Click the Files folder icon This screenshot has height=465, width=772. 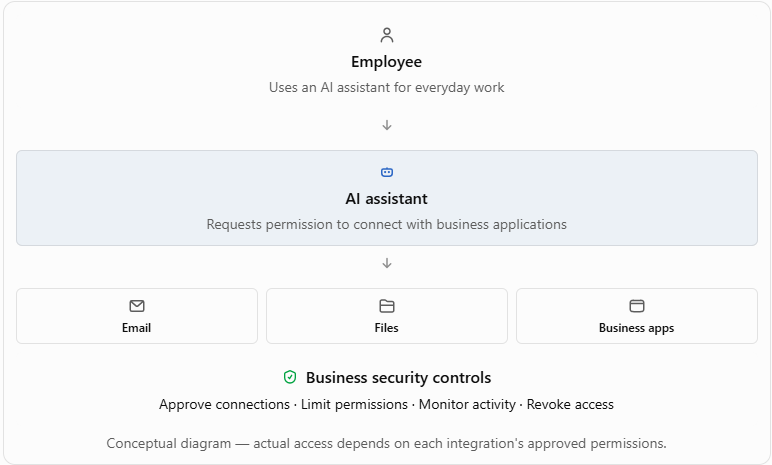[387, 306]
